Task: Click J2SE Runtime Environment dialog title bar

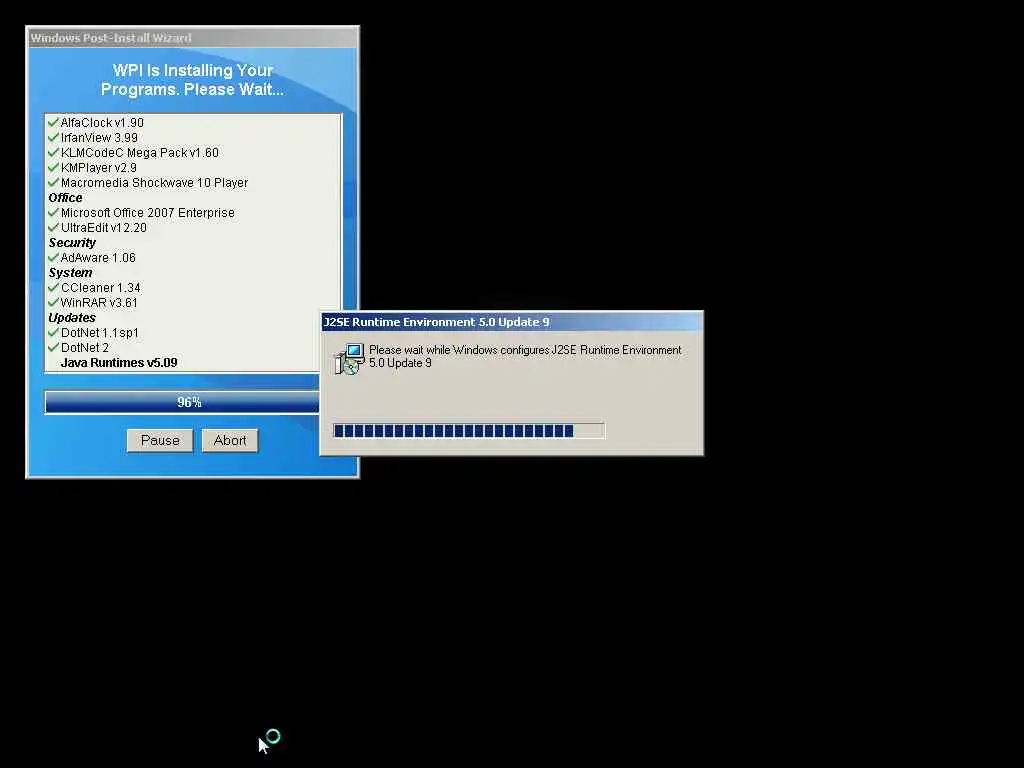Action: coord(512,322)
